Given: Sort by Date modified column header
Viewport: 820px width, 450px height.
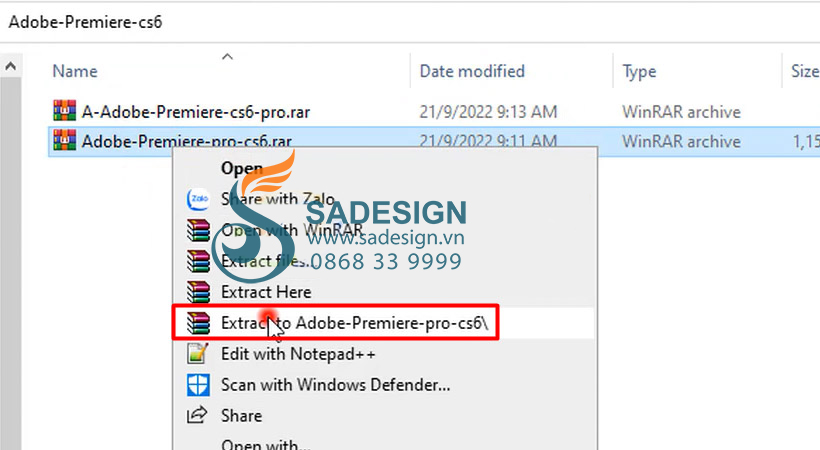Looking at the screenshot, I should point(472,71).
